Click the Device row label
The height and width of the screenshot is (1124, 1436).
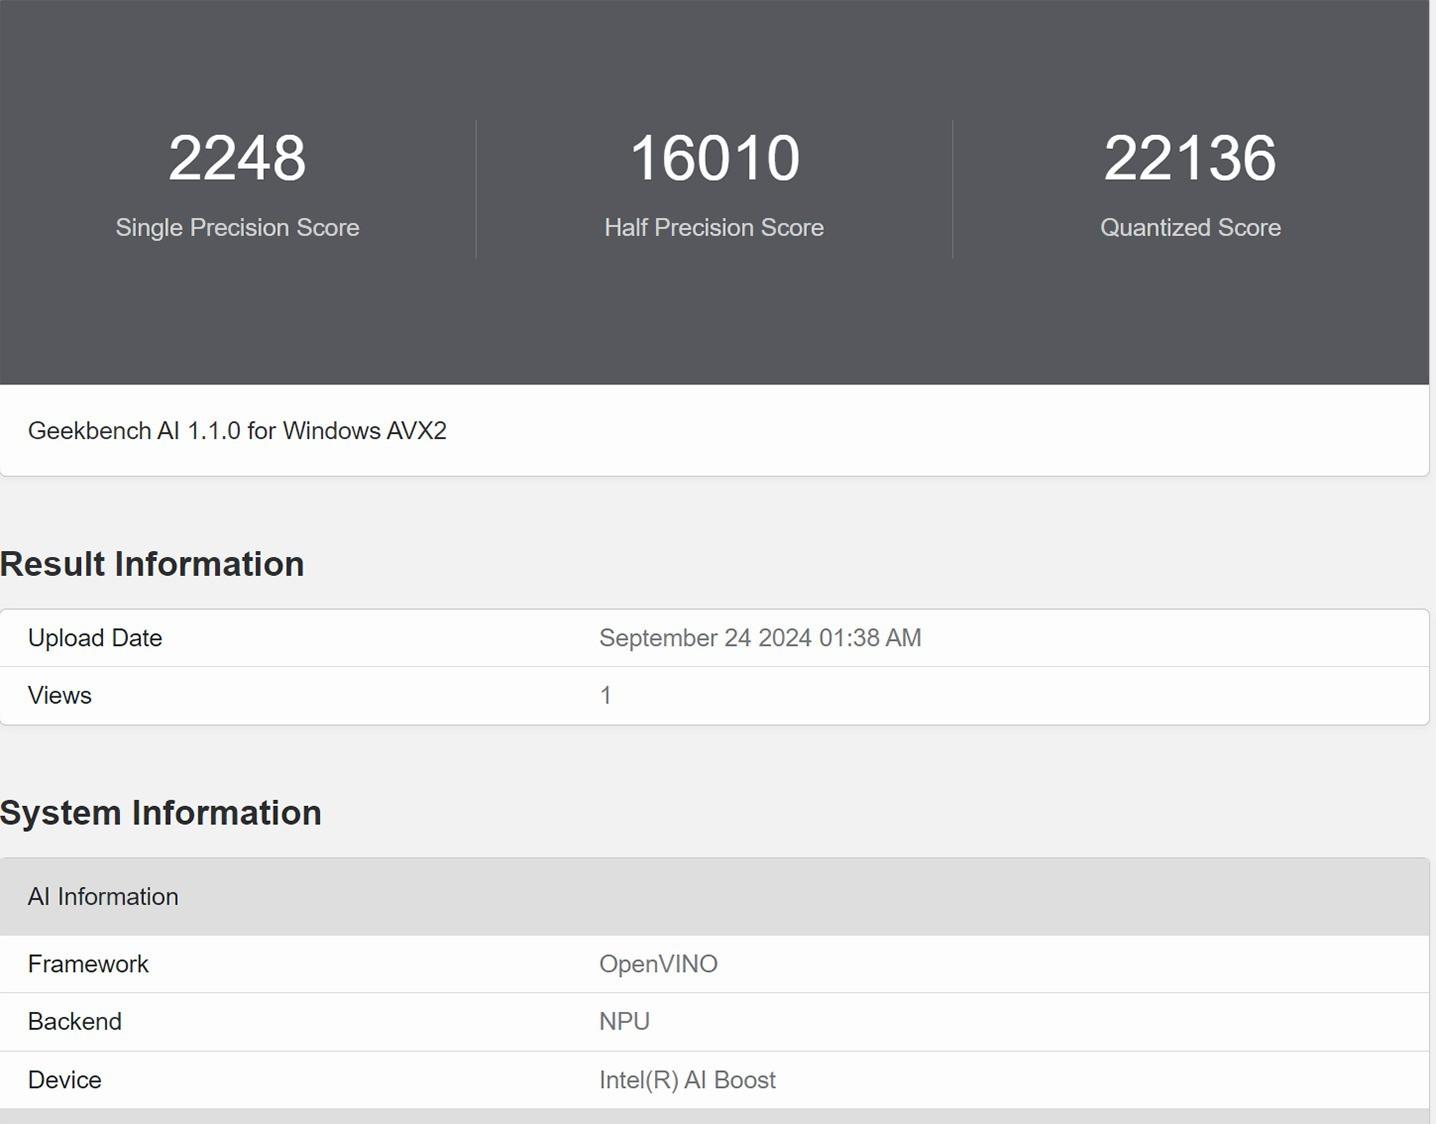[x=65, y=1080]
